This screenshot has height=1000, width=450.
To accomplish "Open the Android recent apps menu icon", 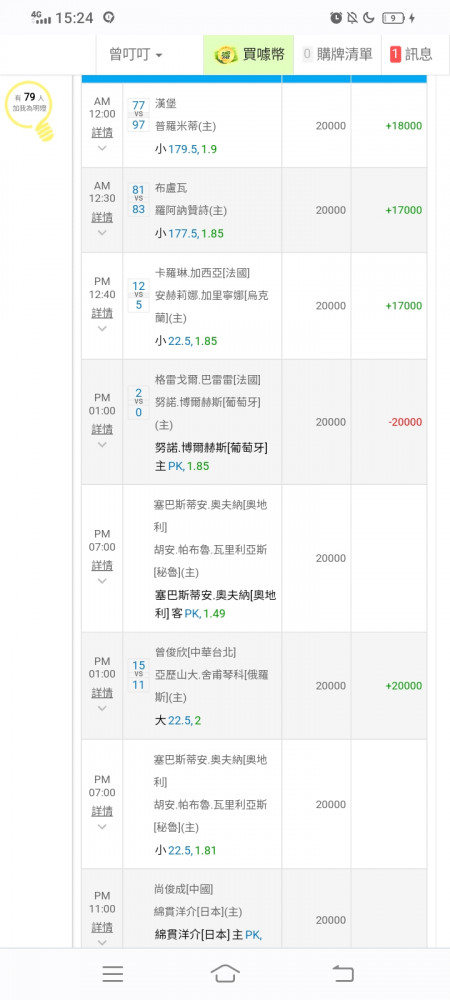I will click(x=113, y=973).
